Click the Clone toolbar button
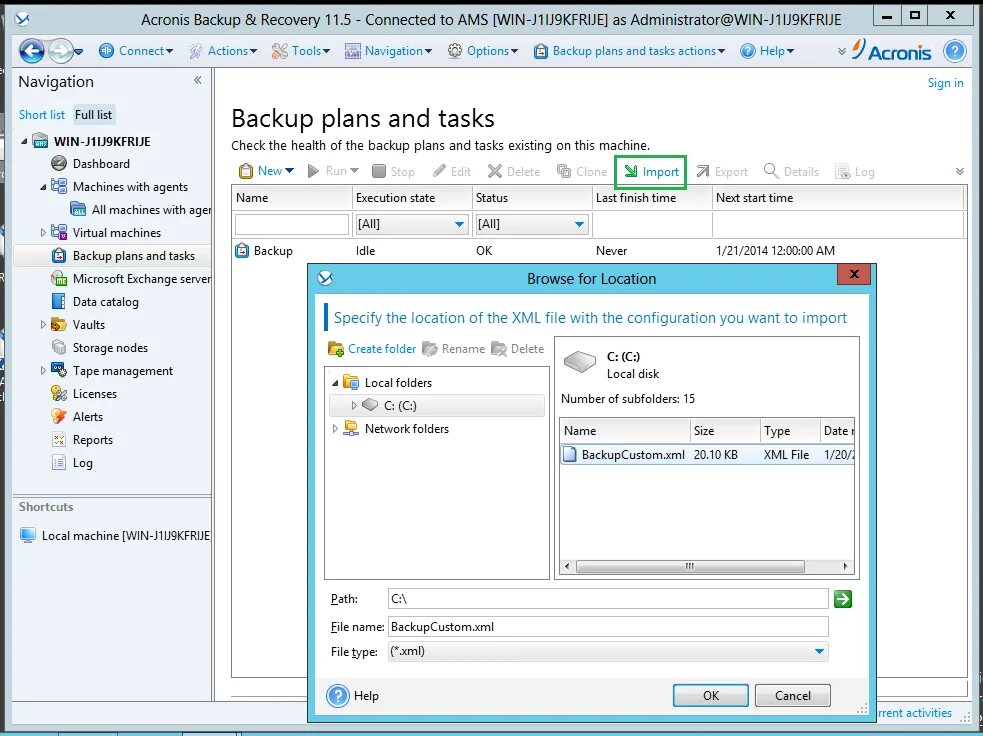 click(x=582, y=171)
